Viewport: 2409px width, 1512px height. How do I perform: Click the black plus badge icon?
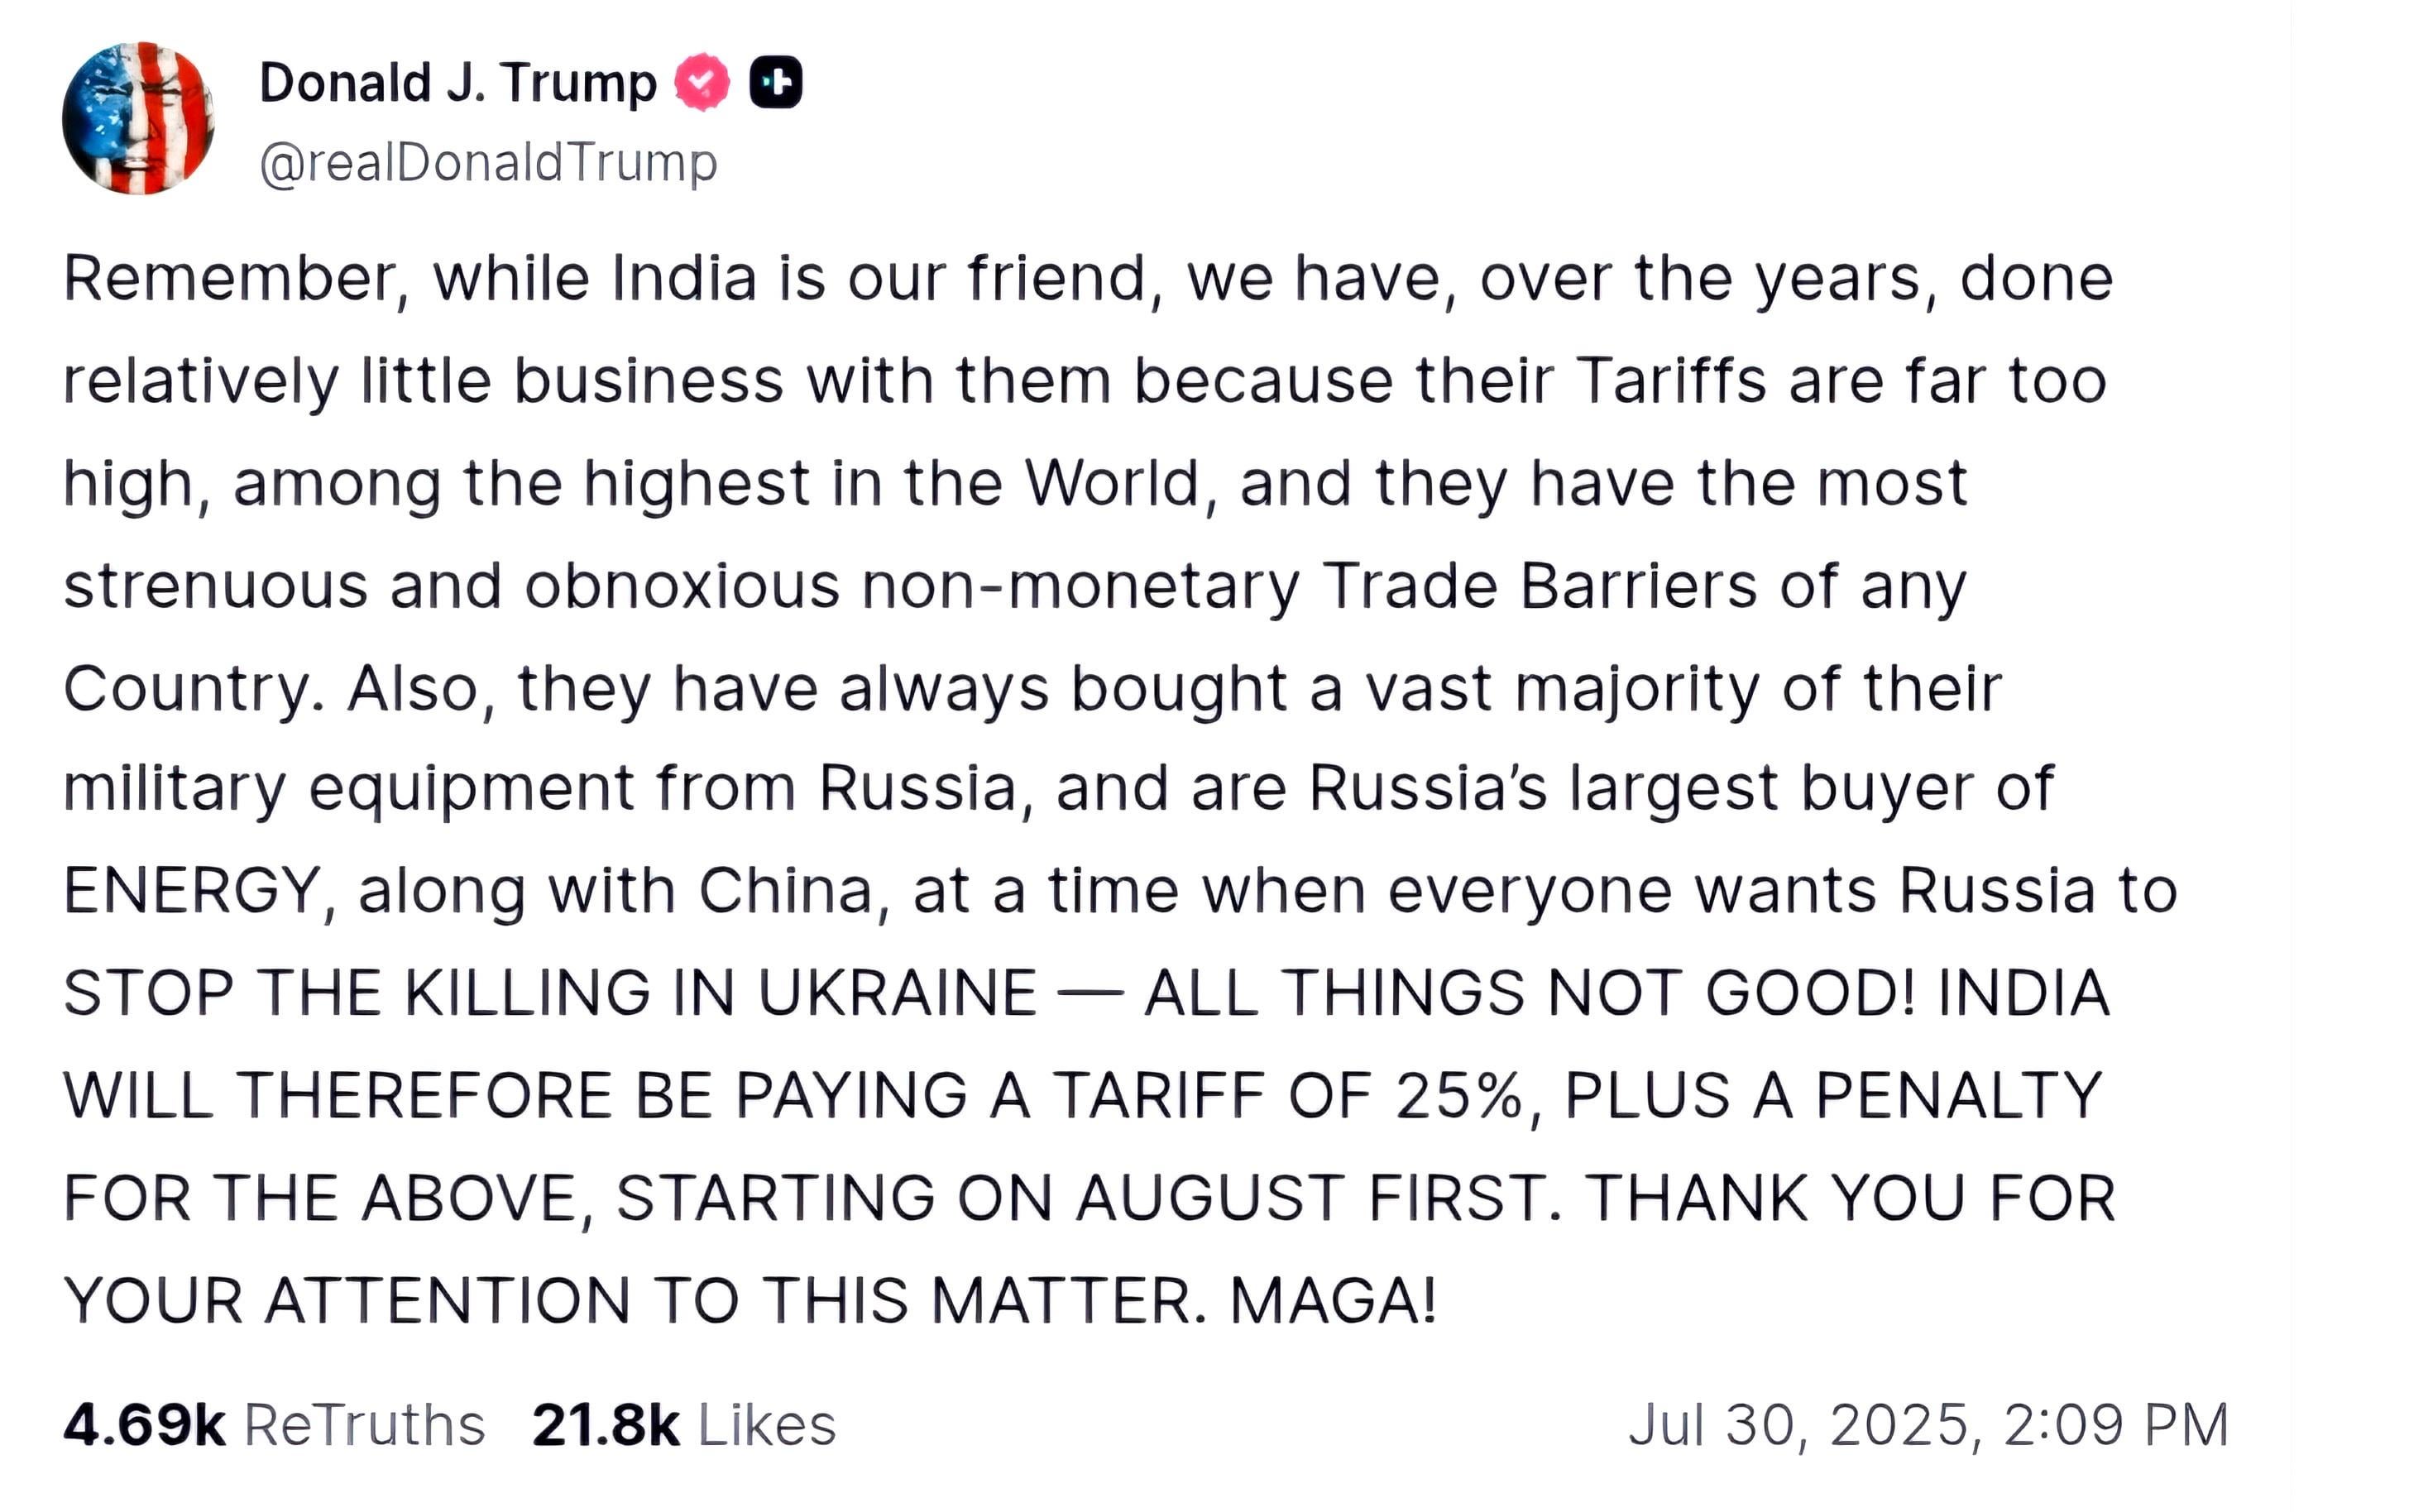tap(776, 82)
